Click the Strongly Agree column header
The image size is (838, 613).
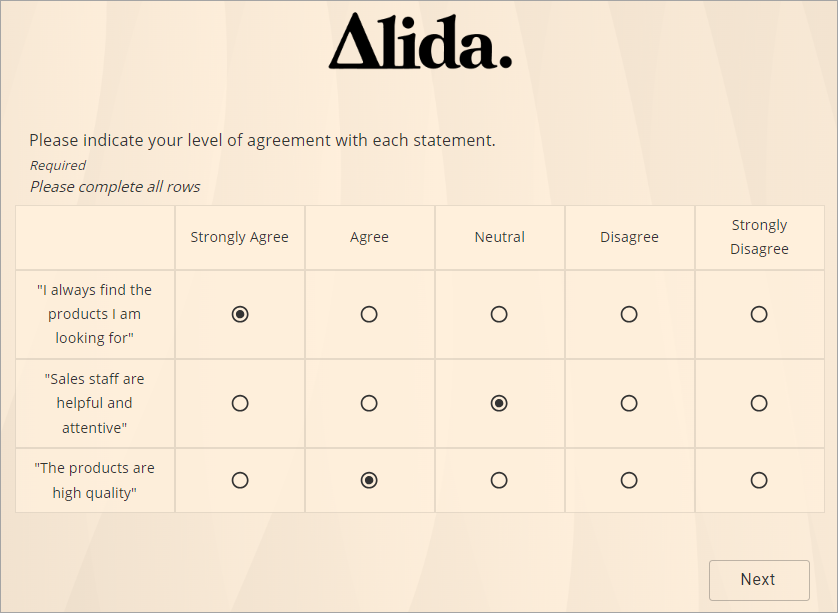pyautogui.click(x=239, y=237)
